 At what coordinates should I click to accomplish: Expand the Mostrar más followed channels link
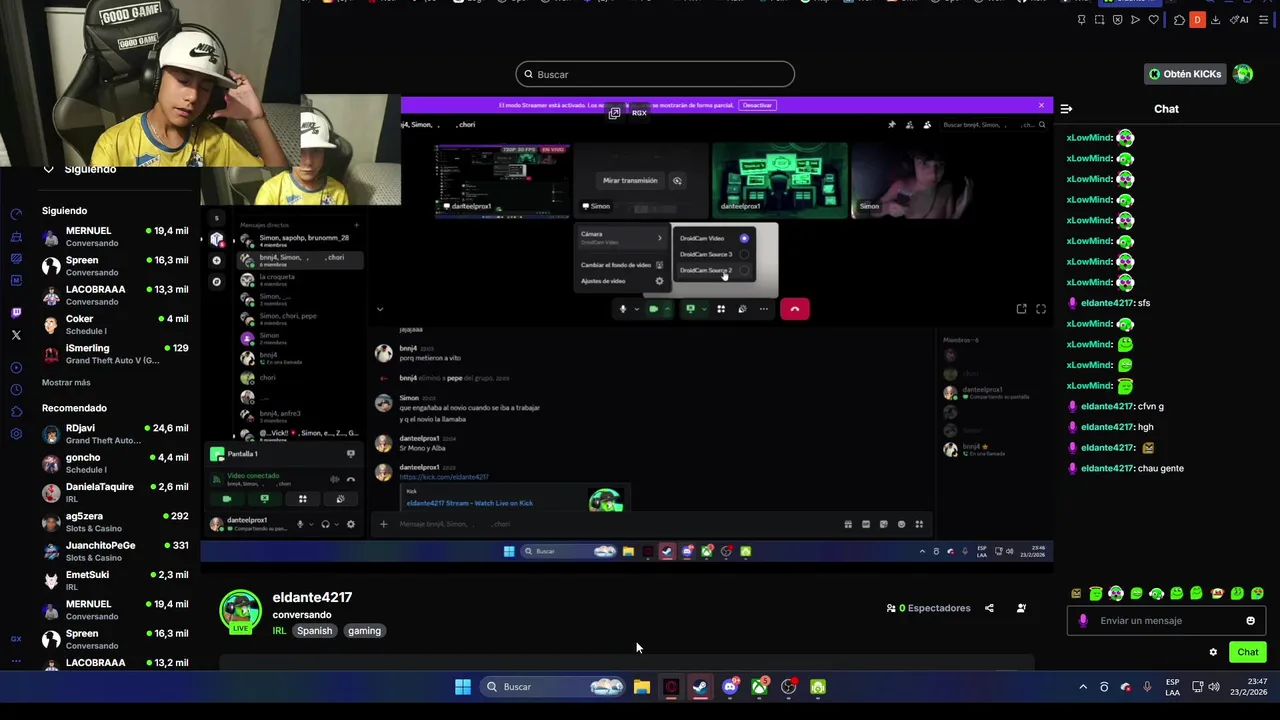tap(66, 382)
